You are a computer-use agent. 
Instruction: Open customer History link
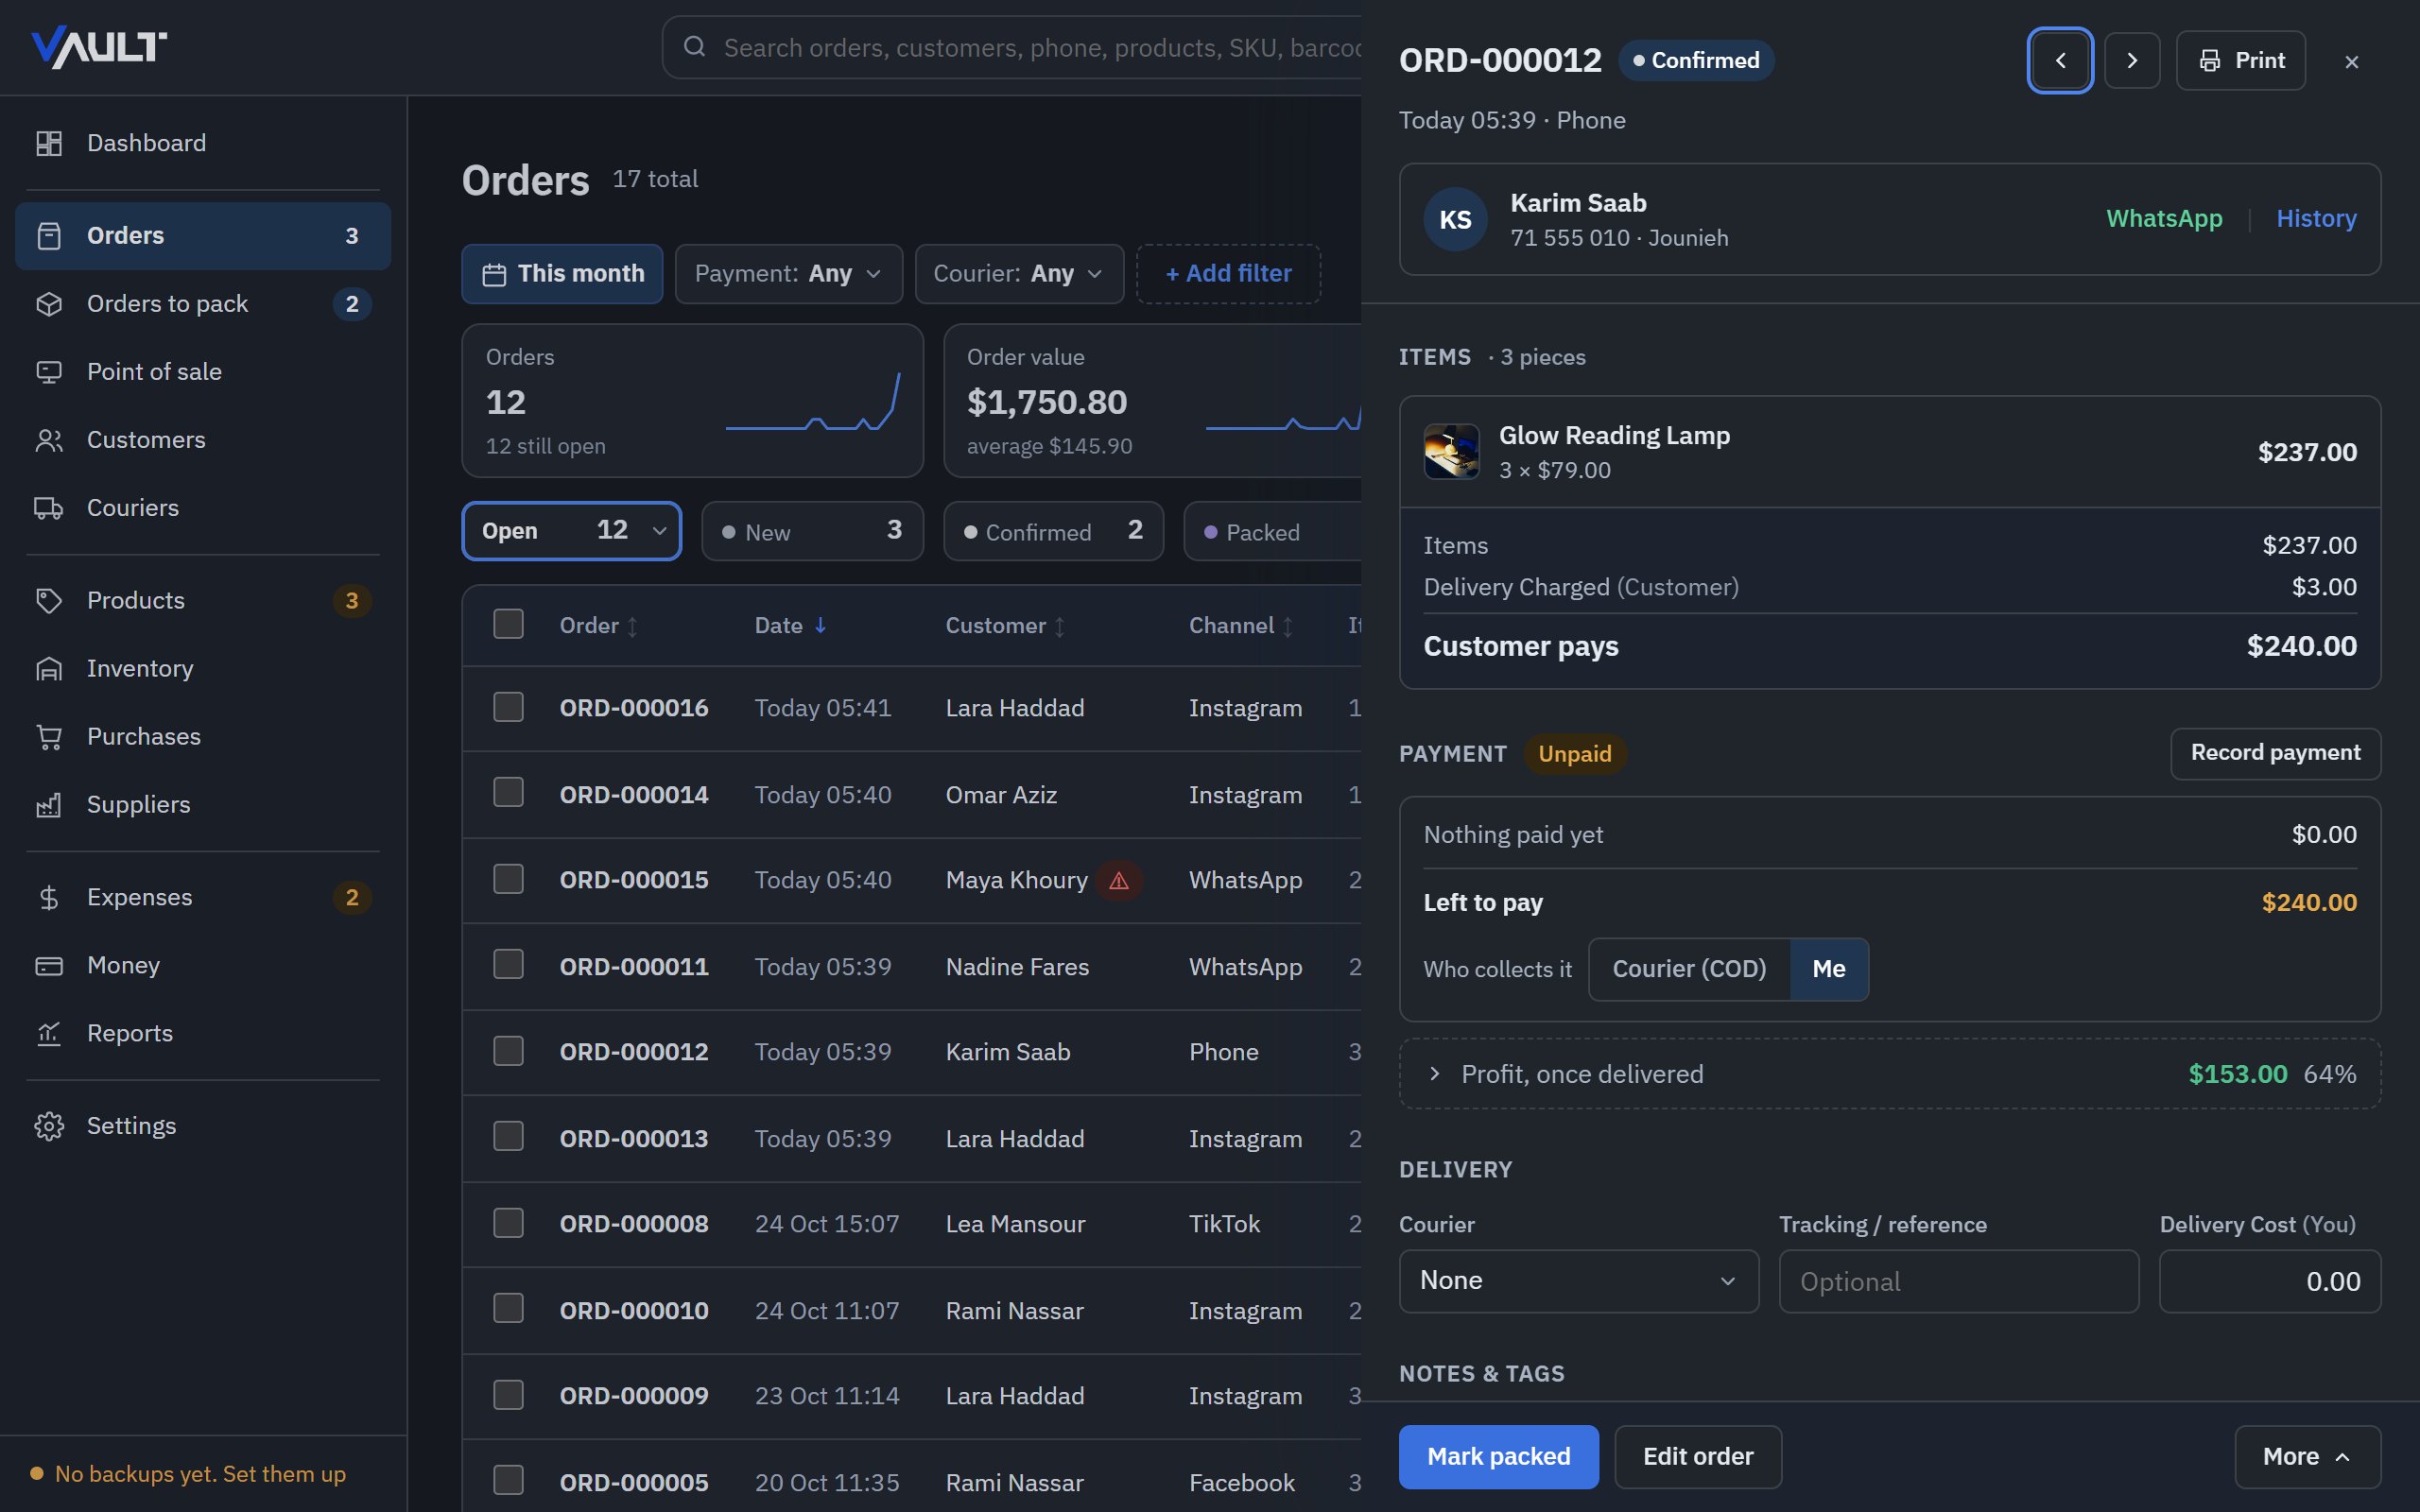tap(2316, 218)
